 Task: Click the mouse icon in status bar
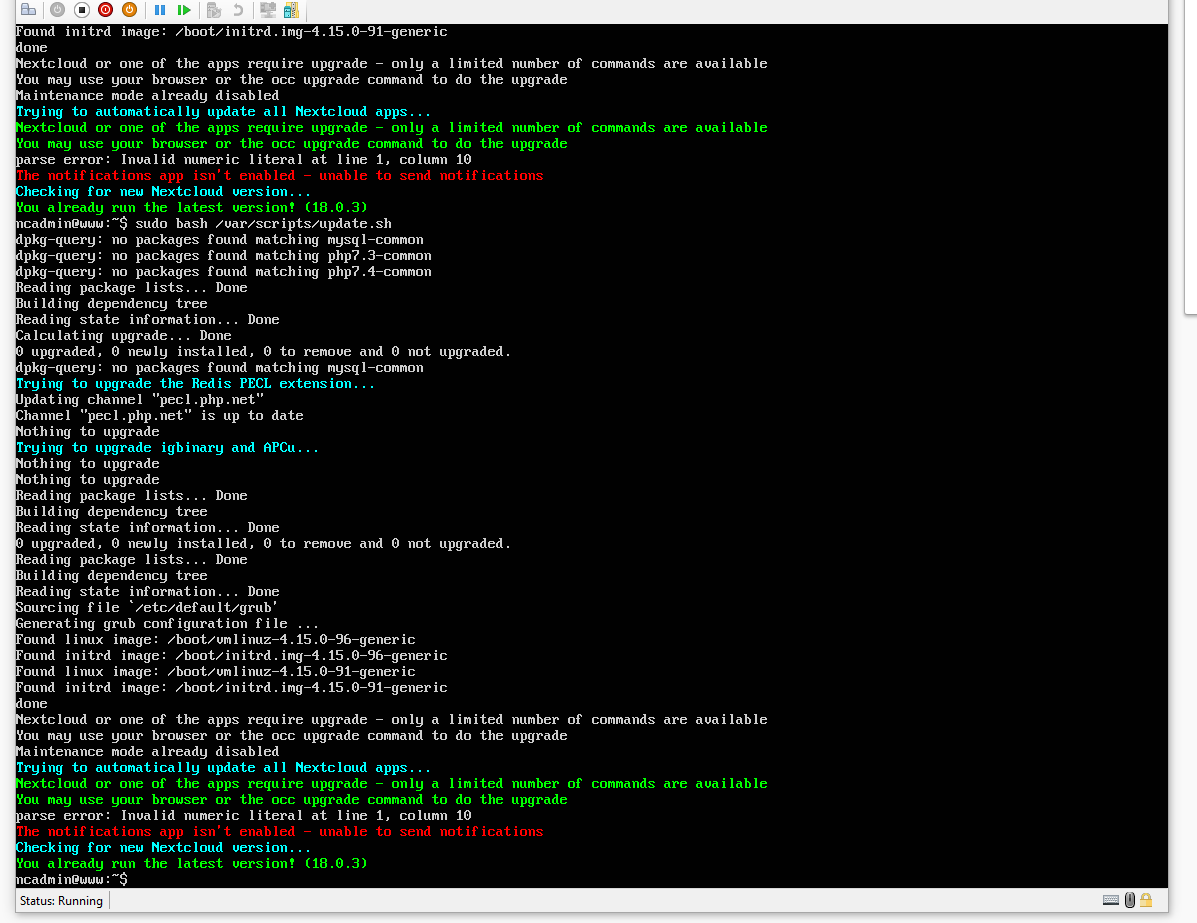tap(1130, 901)
